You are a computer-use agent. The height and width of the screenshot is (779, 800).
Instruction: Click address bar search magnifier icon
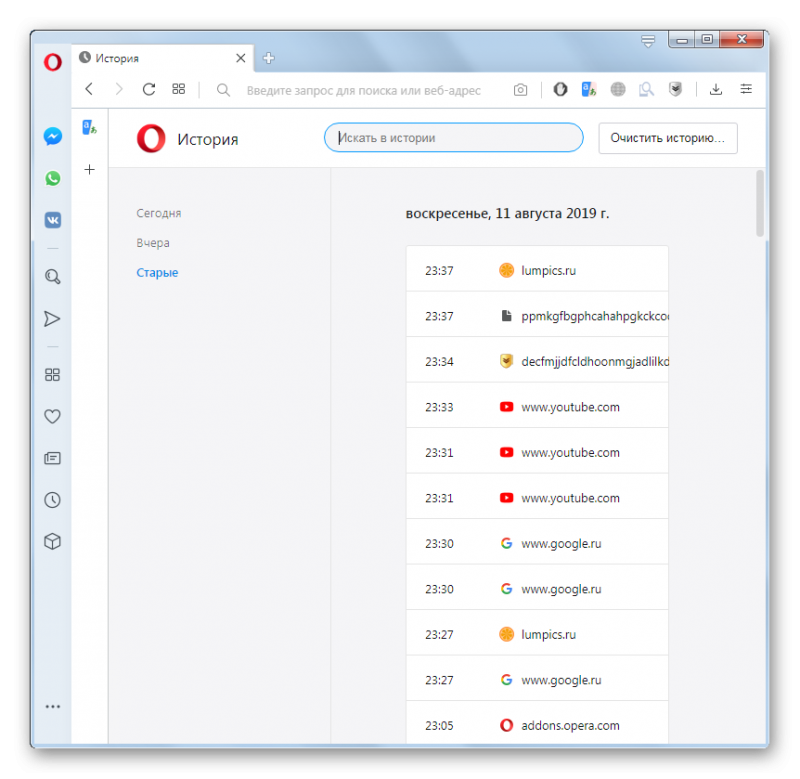pyautogui.click(x=223, y=90)
